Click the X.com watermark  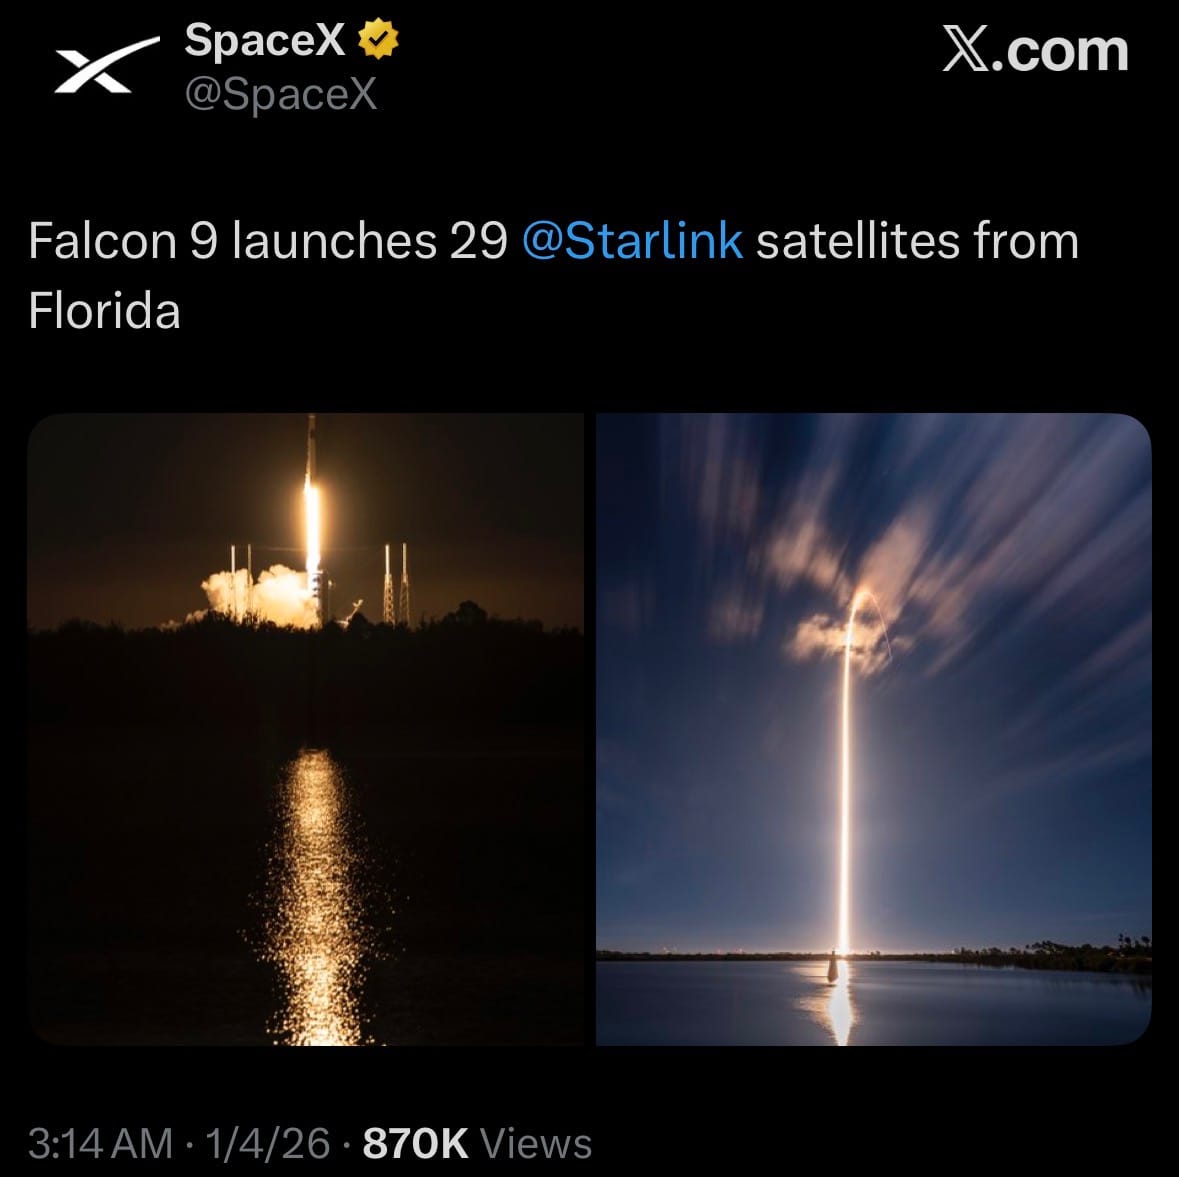[x=1035, y=51]
